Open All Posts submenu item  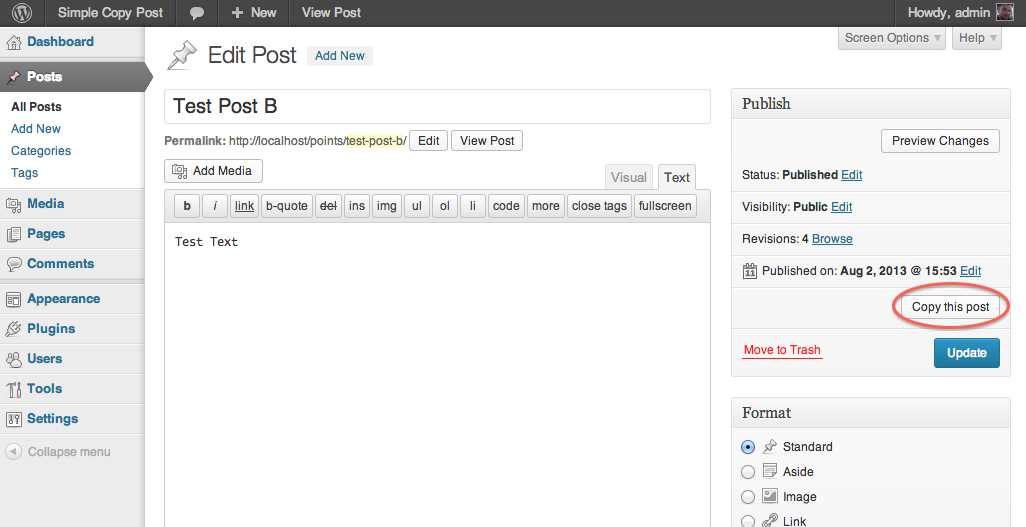pyautogui.click(x=36, y=107)
